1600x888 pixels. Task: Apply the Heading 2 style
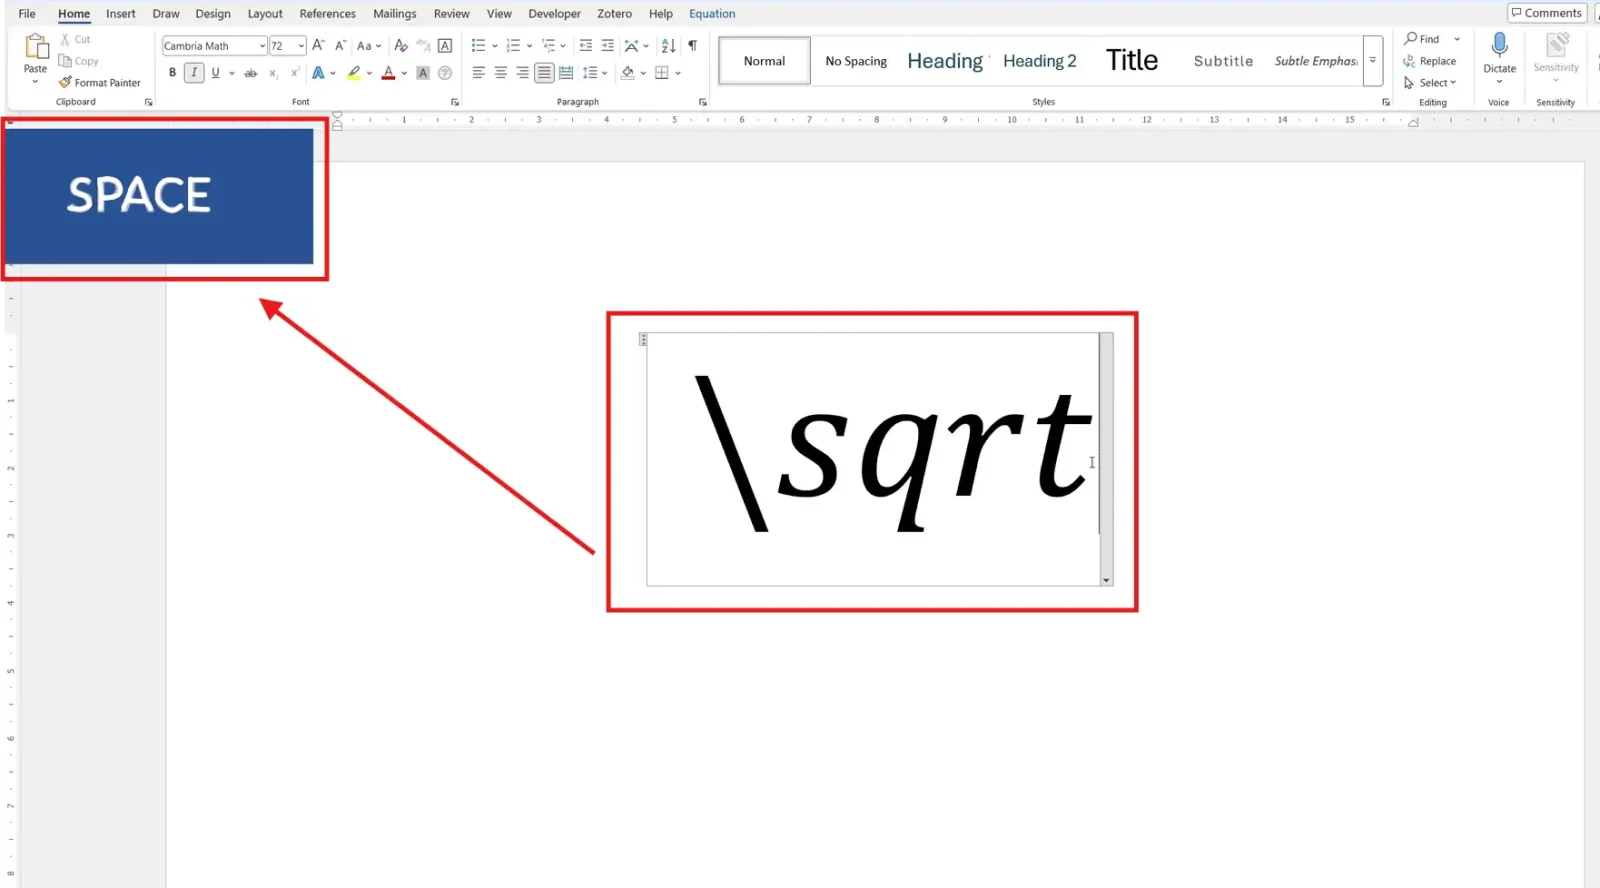(x=1040, y=61)
